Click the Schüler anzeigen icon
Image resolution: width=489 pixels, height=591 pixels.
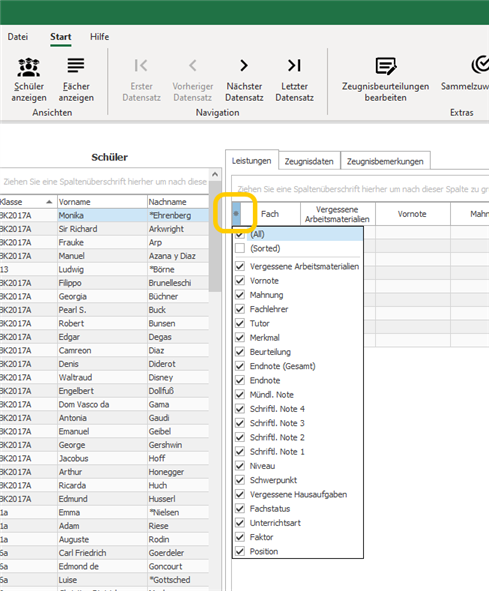click(29, 67)
